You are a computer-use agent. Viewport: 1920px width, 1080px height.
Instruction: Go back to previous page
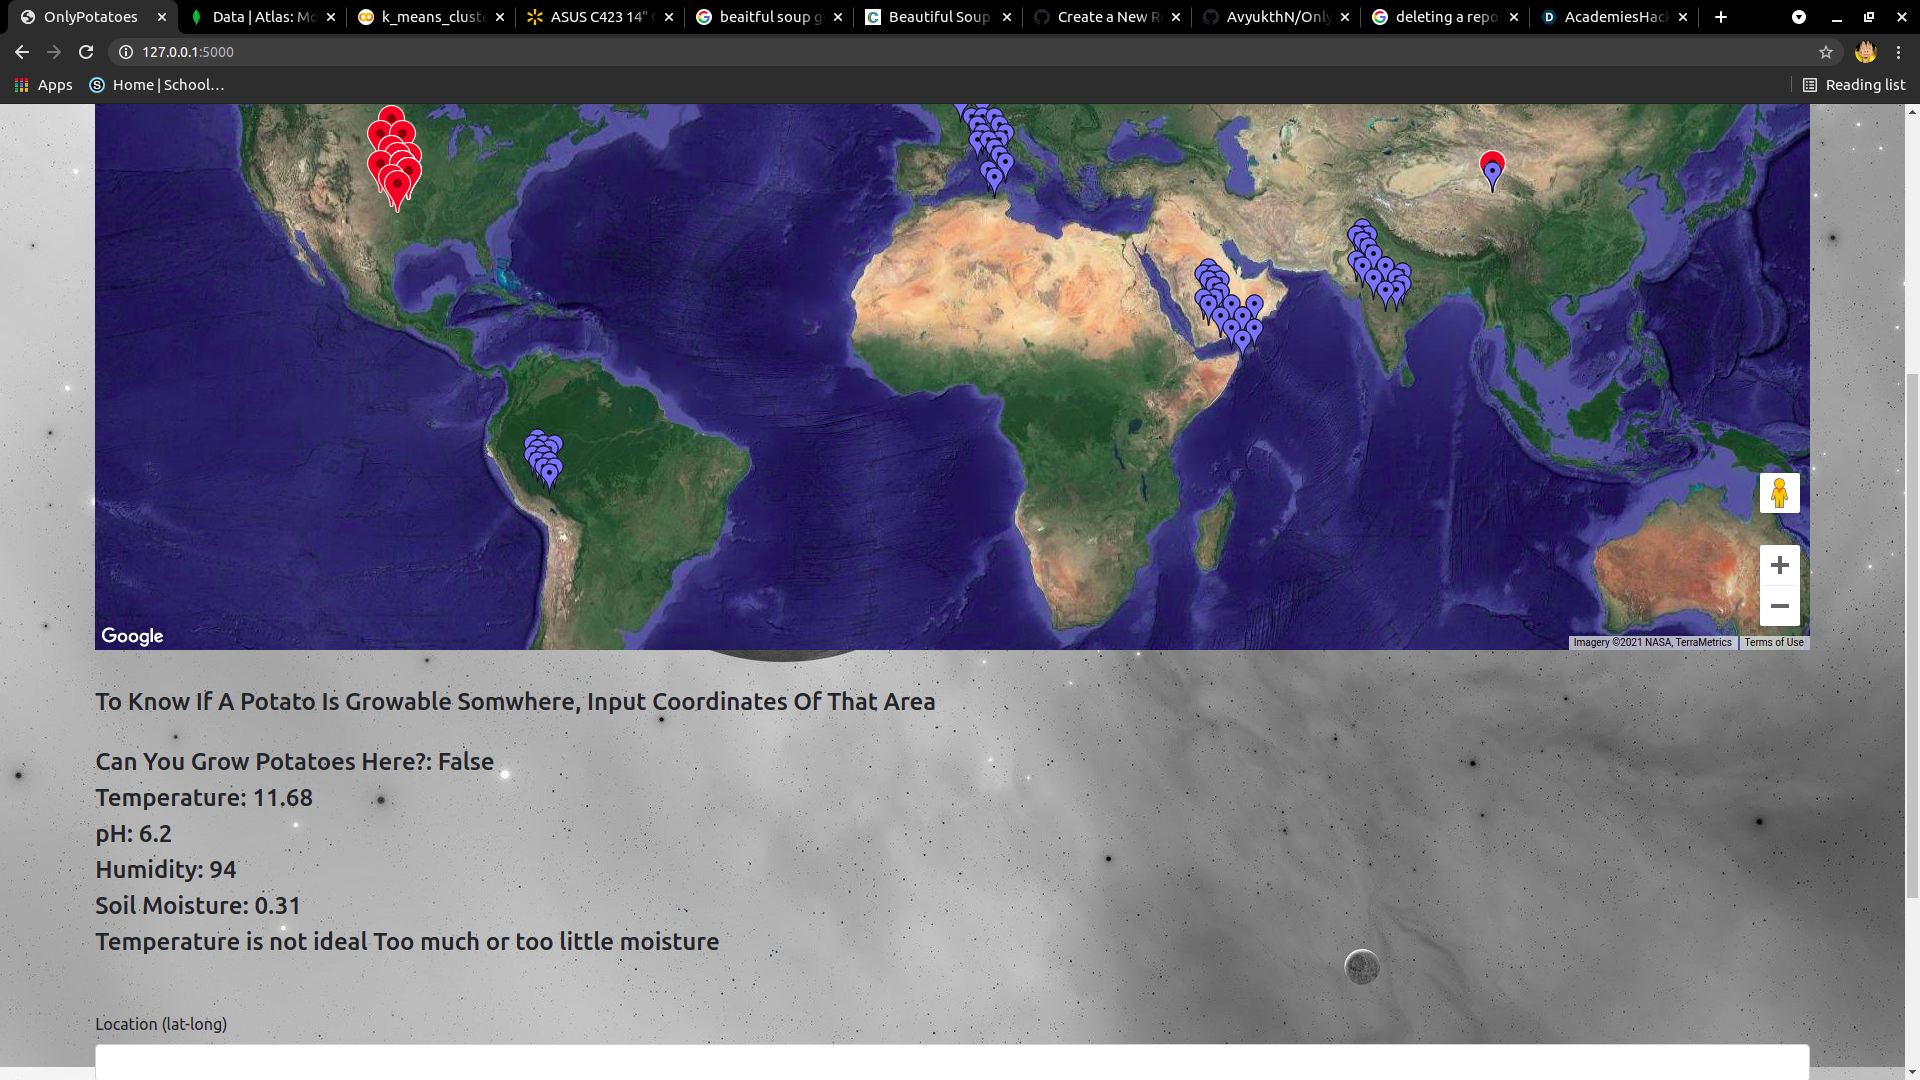point(22,52)
